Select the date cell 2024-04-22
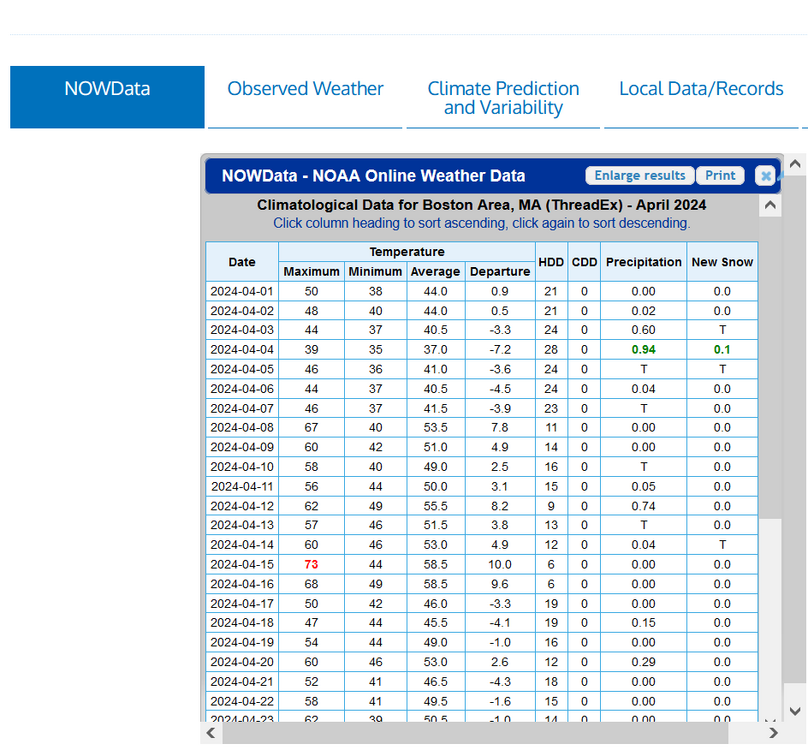 tap(242, 702)
